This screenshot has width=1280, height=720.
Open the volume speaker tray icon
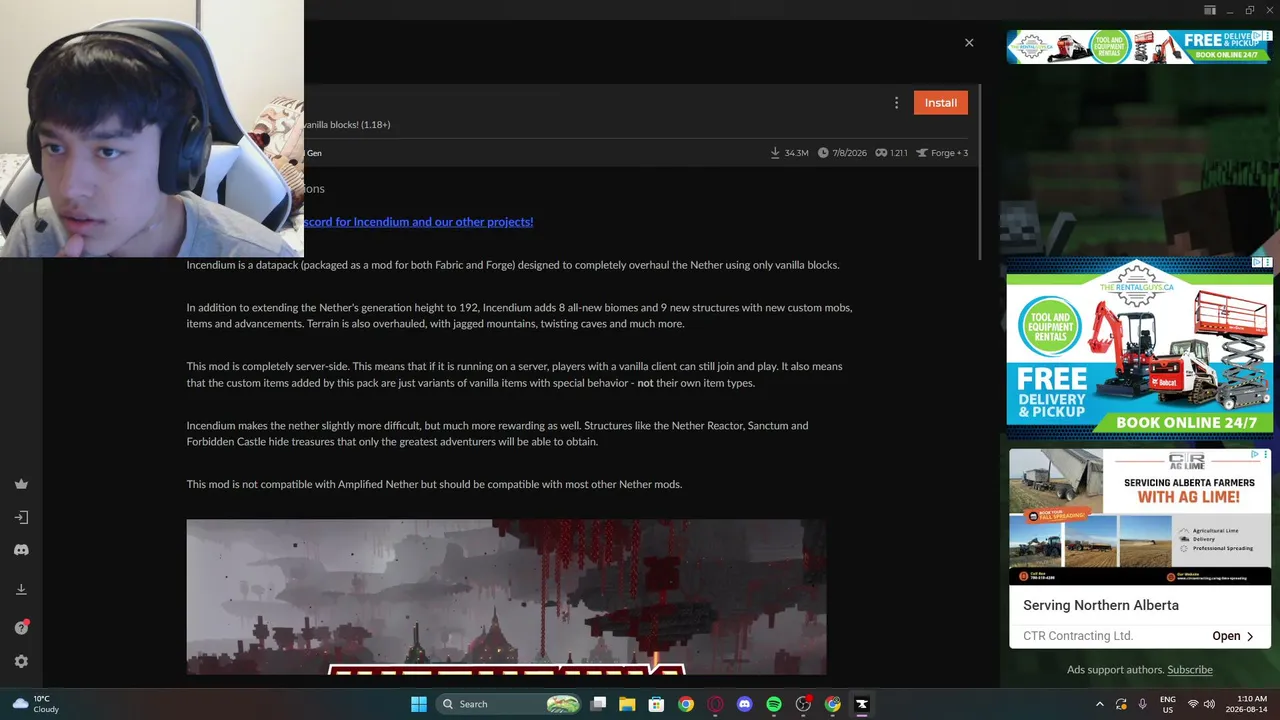click(1210, 704)
